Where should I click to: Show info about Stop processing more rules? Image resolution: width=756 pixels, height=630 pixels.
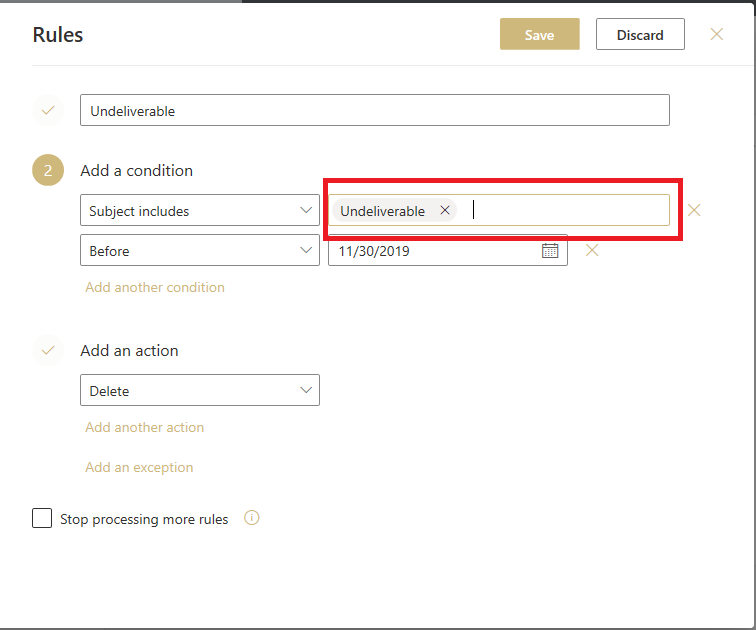tap(252, 518)
